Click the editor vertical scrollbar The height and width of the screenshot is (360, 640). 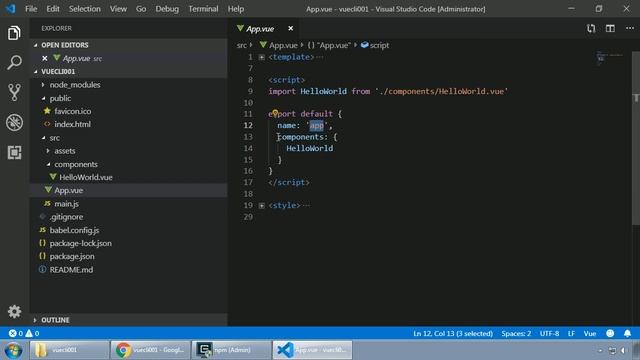[636, 139]
